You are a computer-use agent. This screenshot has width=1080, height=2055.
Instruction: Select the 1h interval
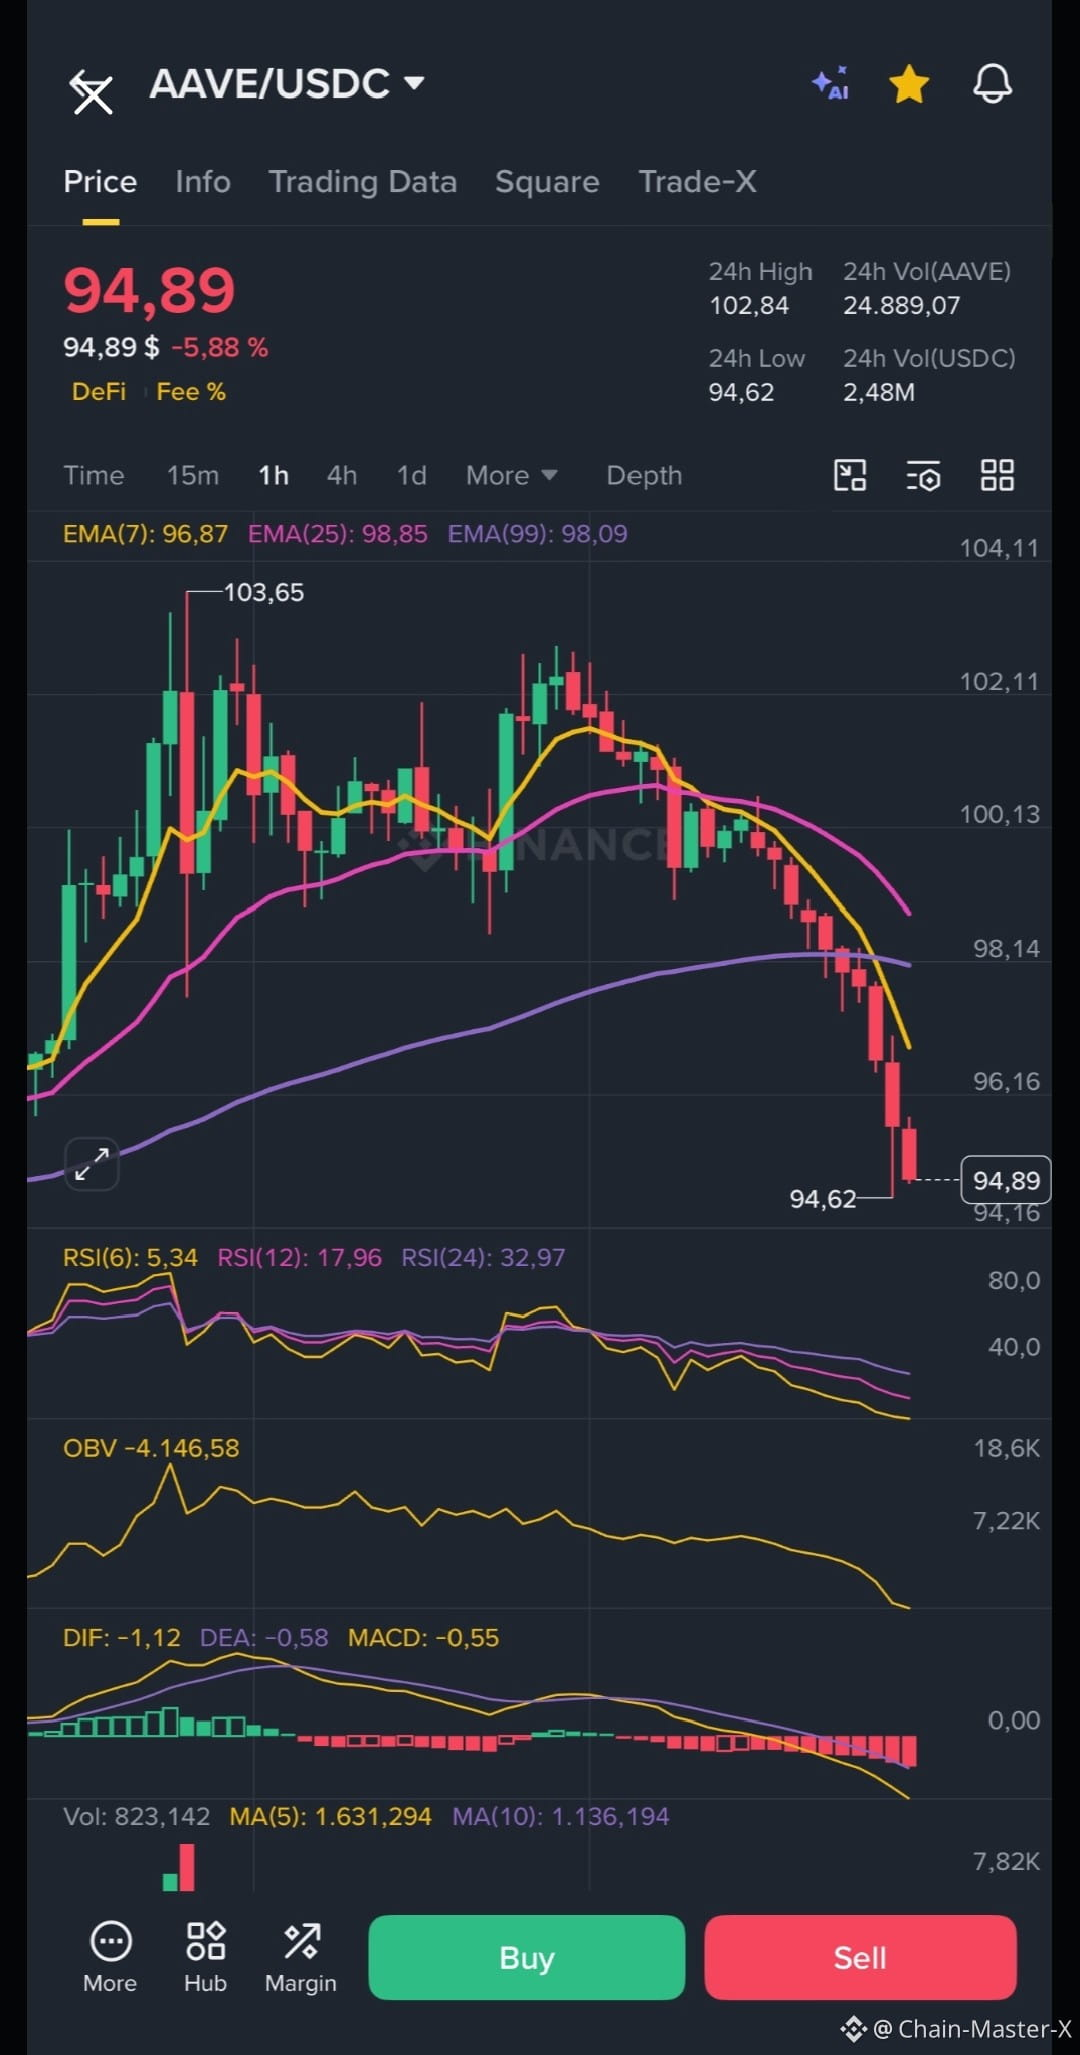point(274,475)
